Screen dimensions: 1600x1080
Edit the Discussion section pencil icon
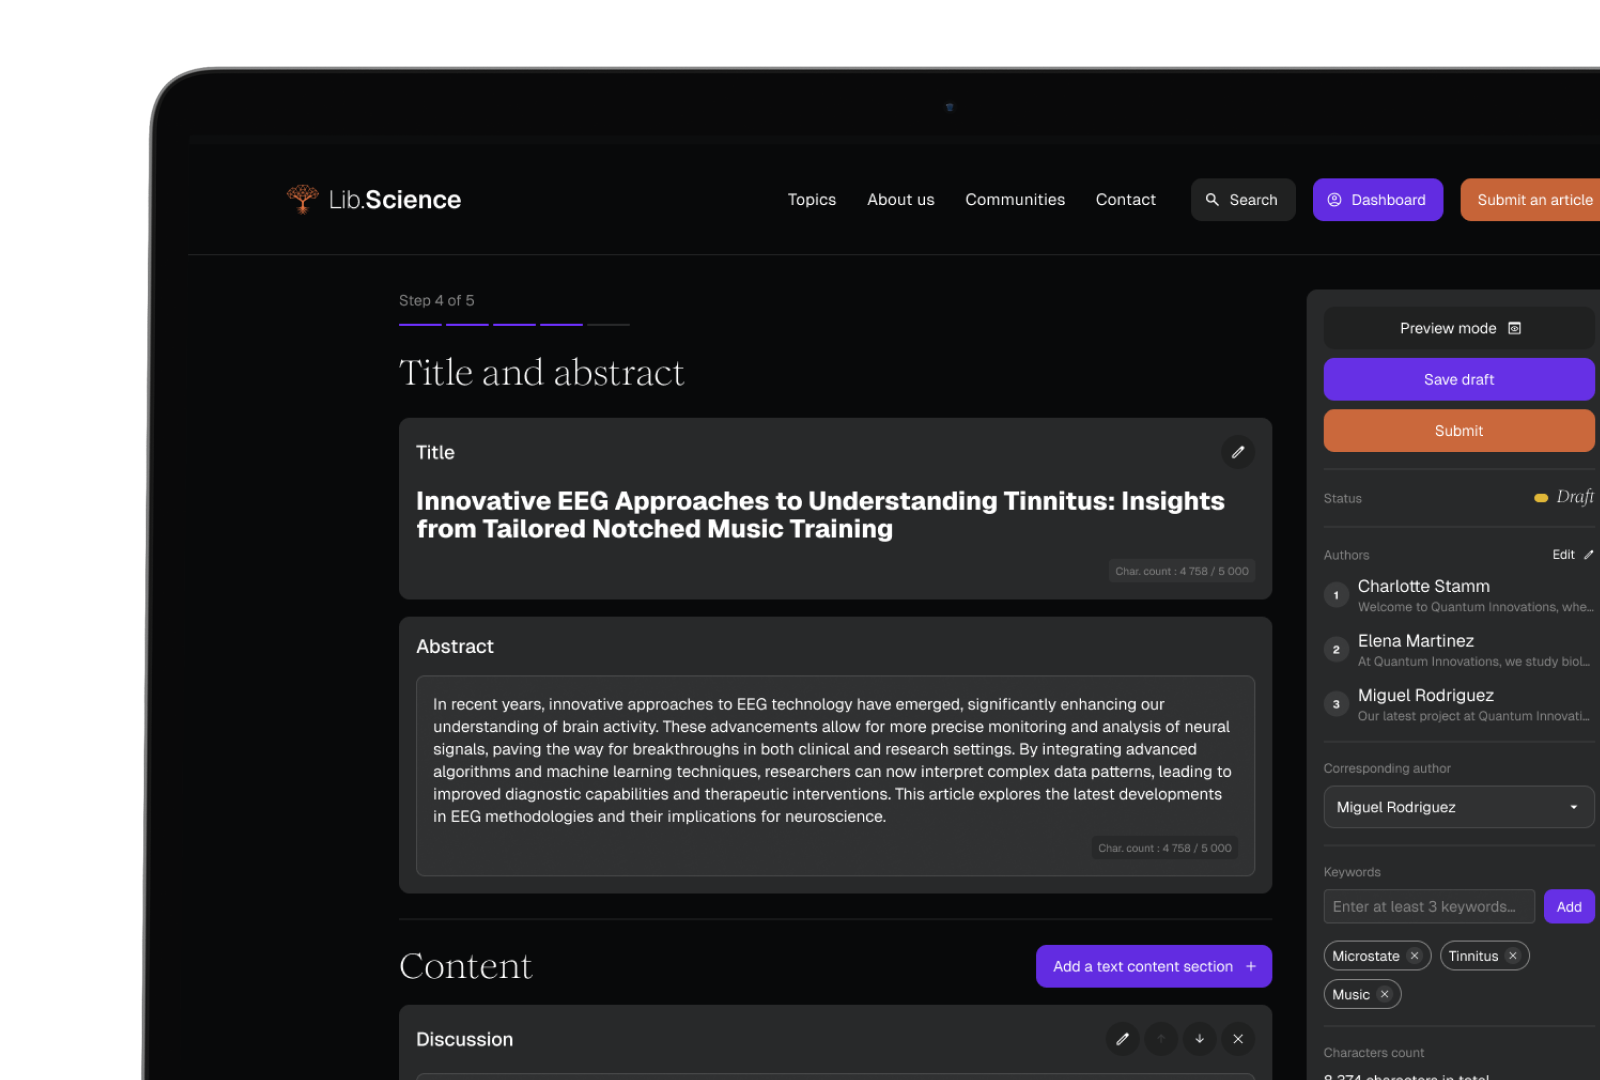pyautogui.click(x=1122, y=1039)
